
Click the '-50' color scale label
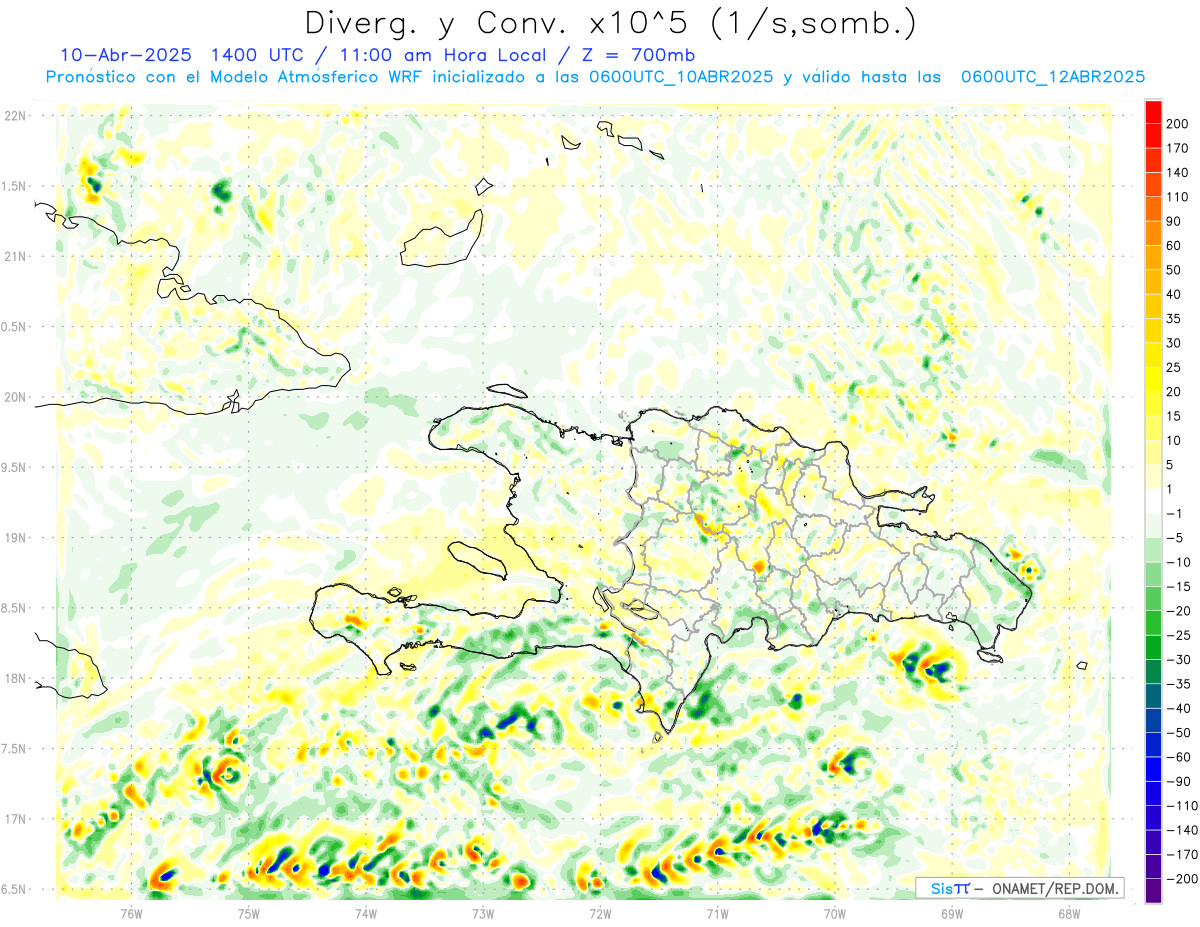point(1179,732)
